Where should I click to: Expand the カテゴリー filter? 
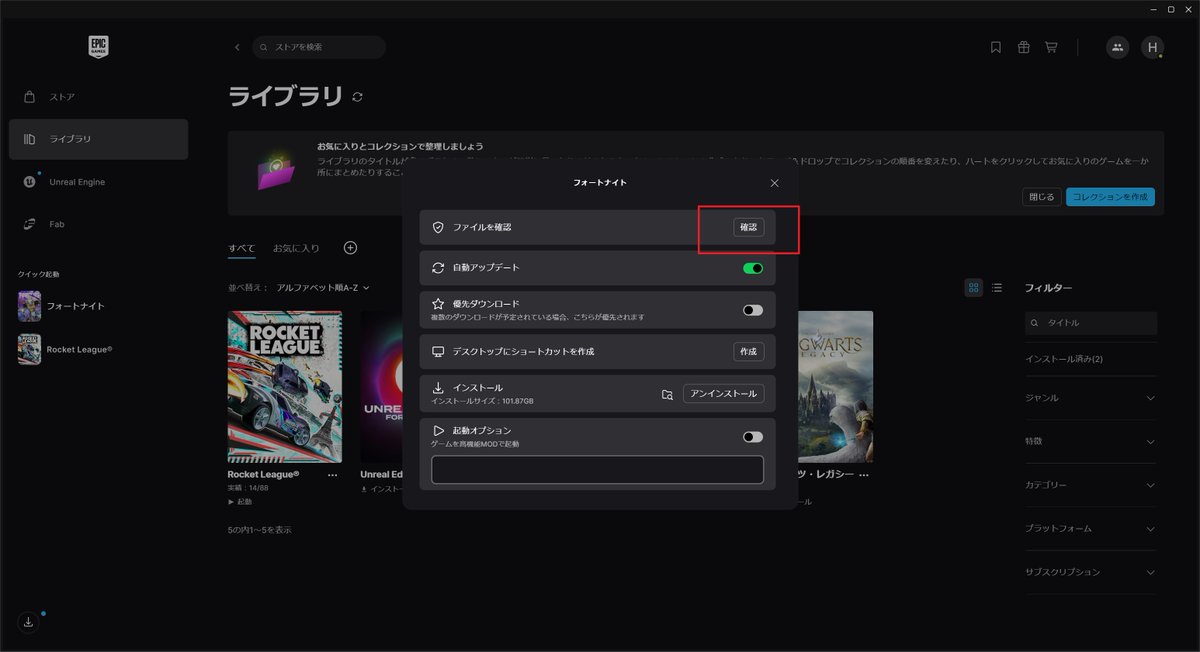[1090, 485]
